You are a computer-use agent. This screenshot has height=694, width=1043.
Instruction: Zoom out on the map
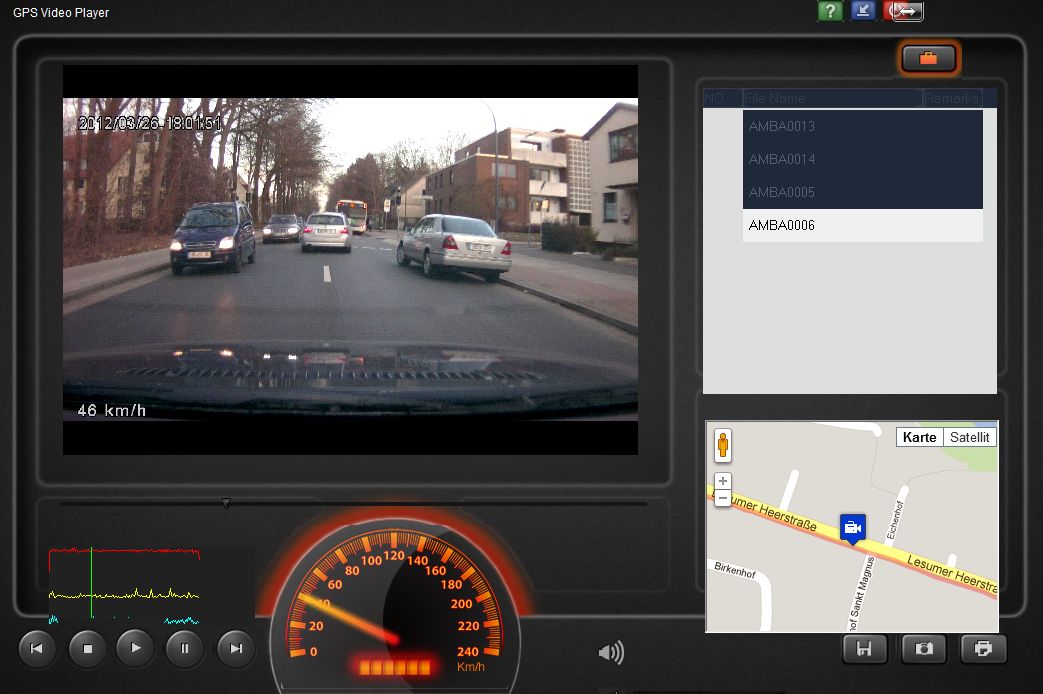723,498
